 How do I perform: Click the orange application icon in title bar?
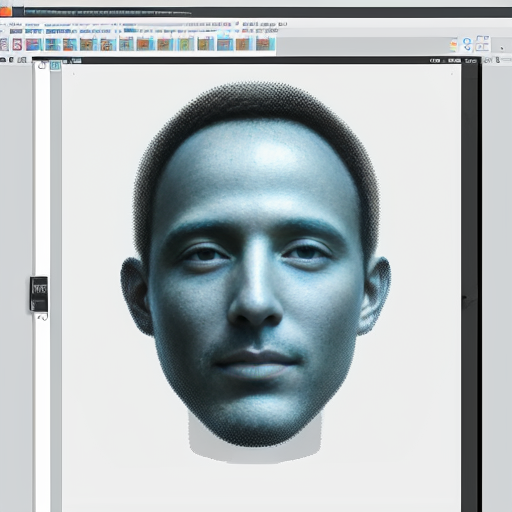[x=6, y=12]
